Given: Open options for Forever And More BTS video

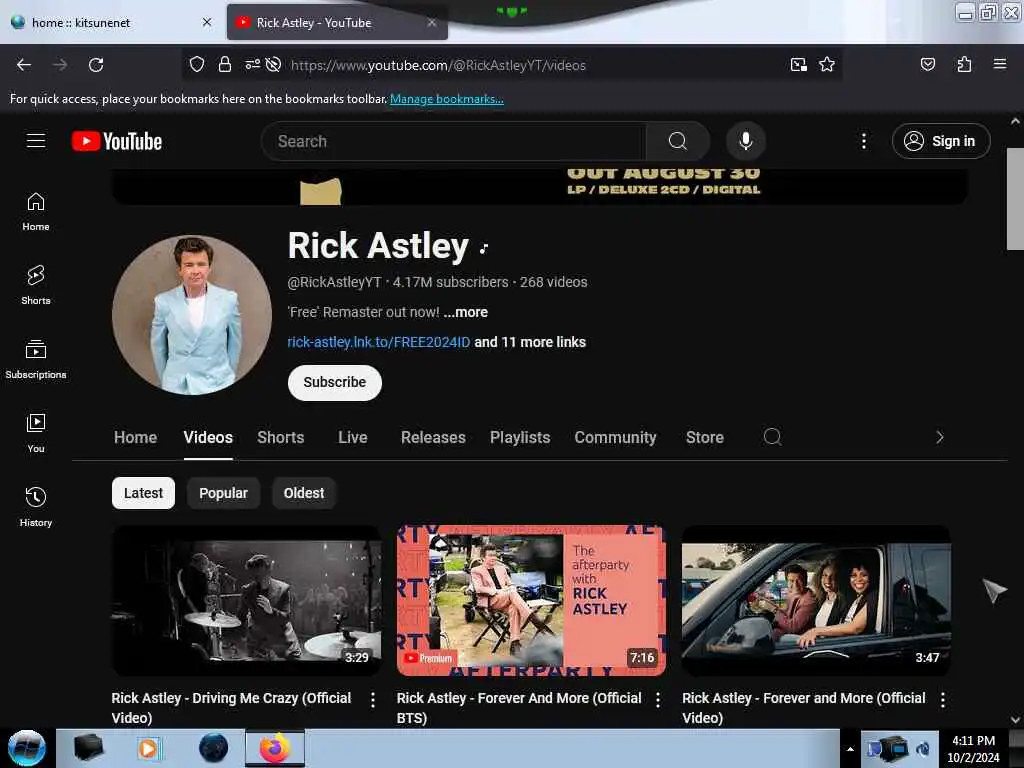Looking at the screenshot, I should coord(658,699).
